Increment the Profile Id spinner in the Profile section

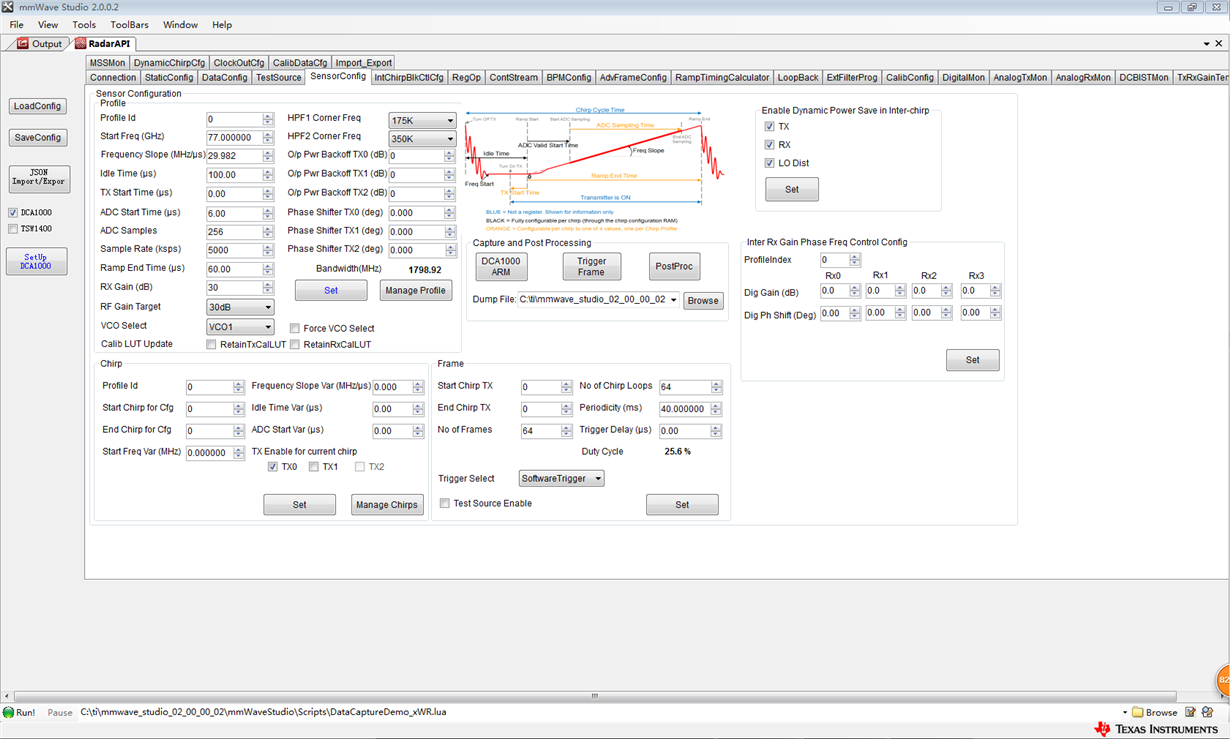[268, 116]
